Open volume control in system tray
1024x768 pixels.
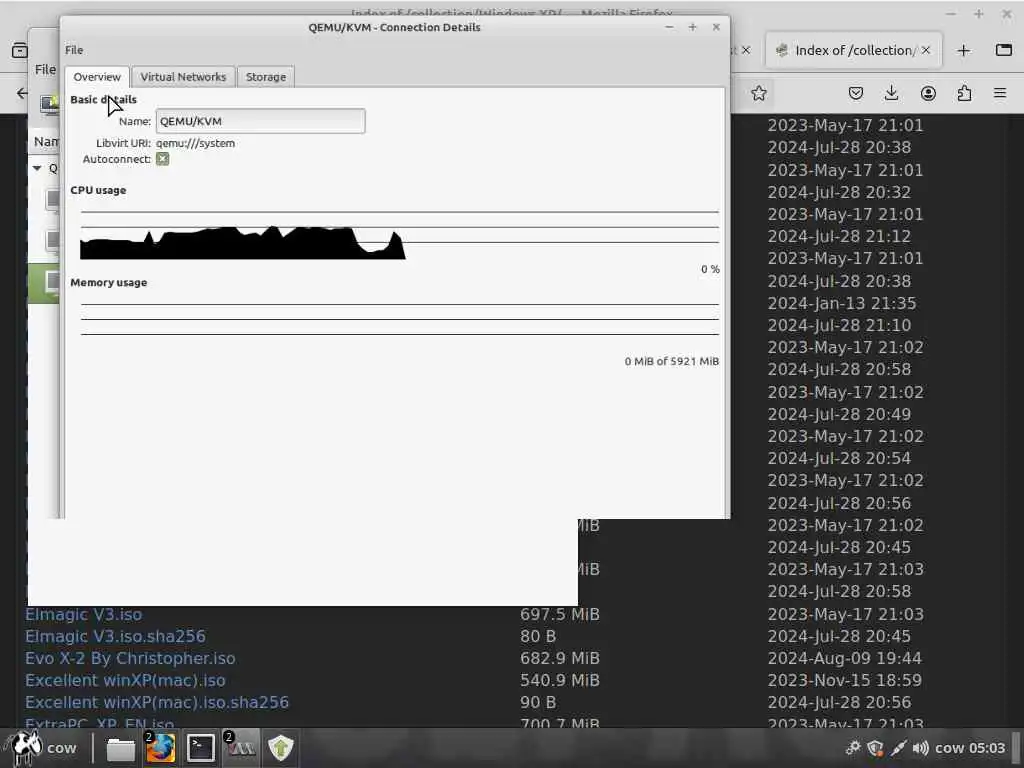[x=920, y=748]
